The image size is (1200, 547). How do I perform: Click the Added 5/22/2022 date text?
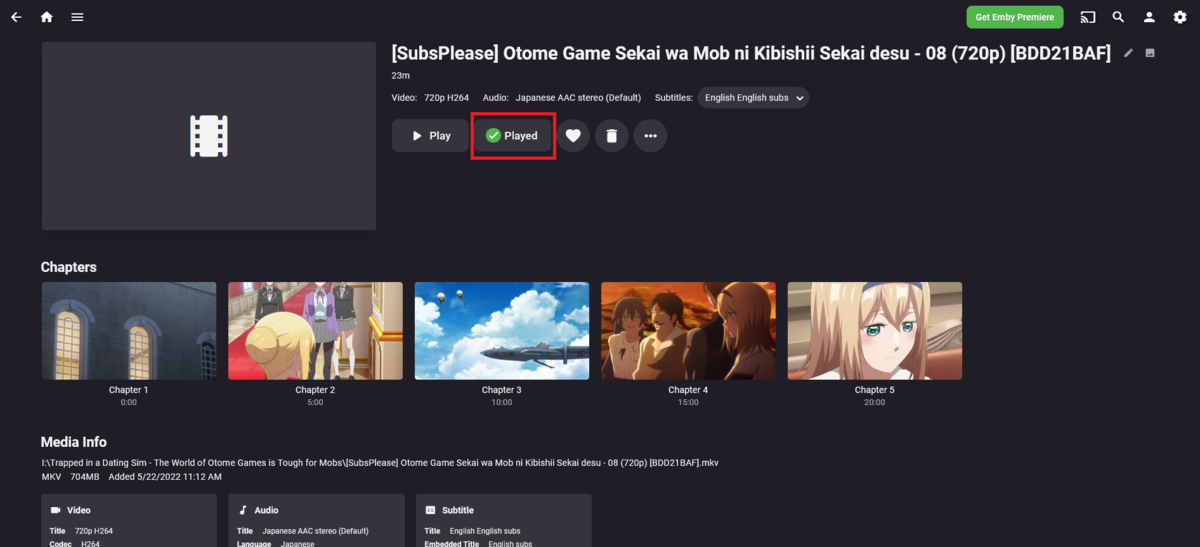[165, 477]
